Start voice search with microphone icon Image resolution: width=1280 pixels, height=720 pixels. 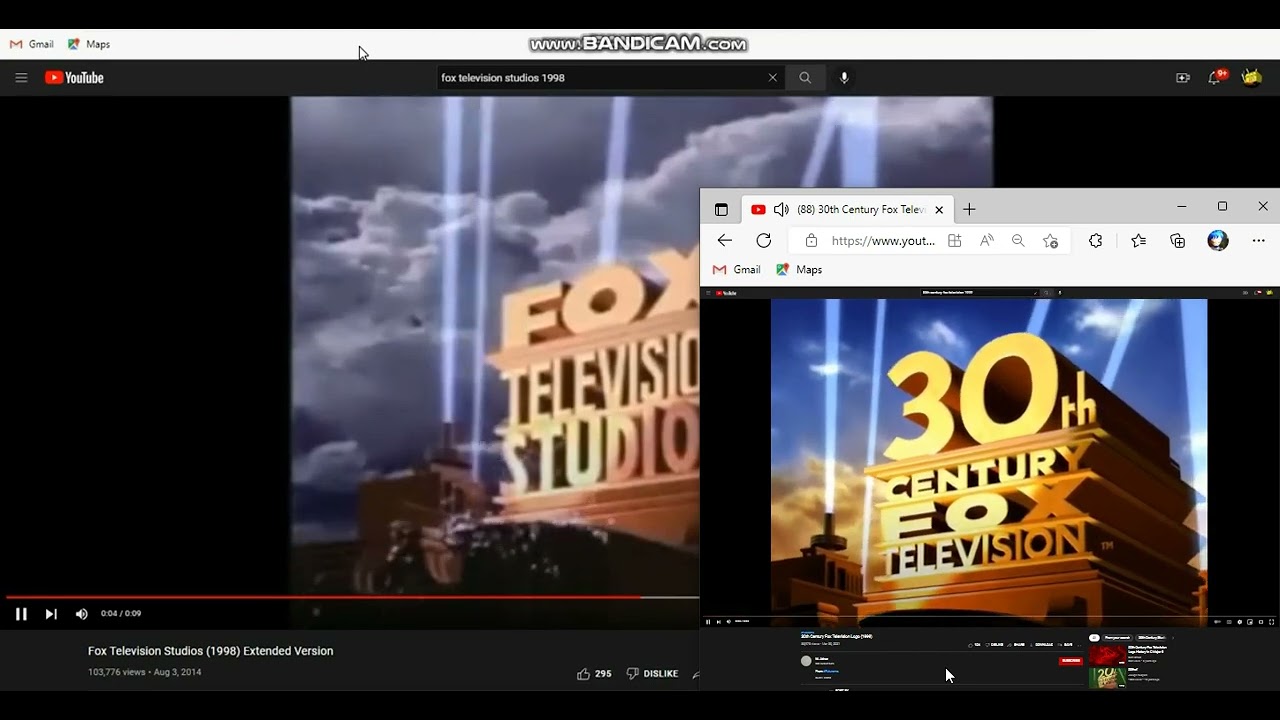844,78
